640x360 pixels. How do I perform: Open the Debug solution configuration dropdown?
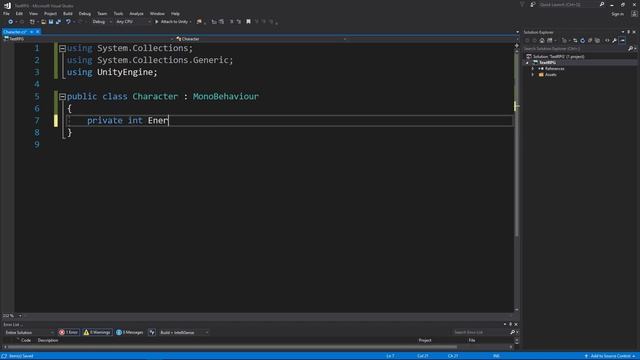pyautogui.click(x=102, y=22)
